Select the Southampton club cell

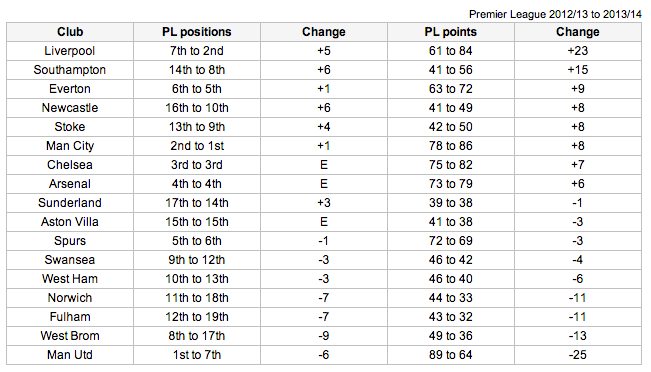(x=70, y=70)
